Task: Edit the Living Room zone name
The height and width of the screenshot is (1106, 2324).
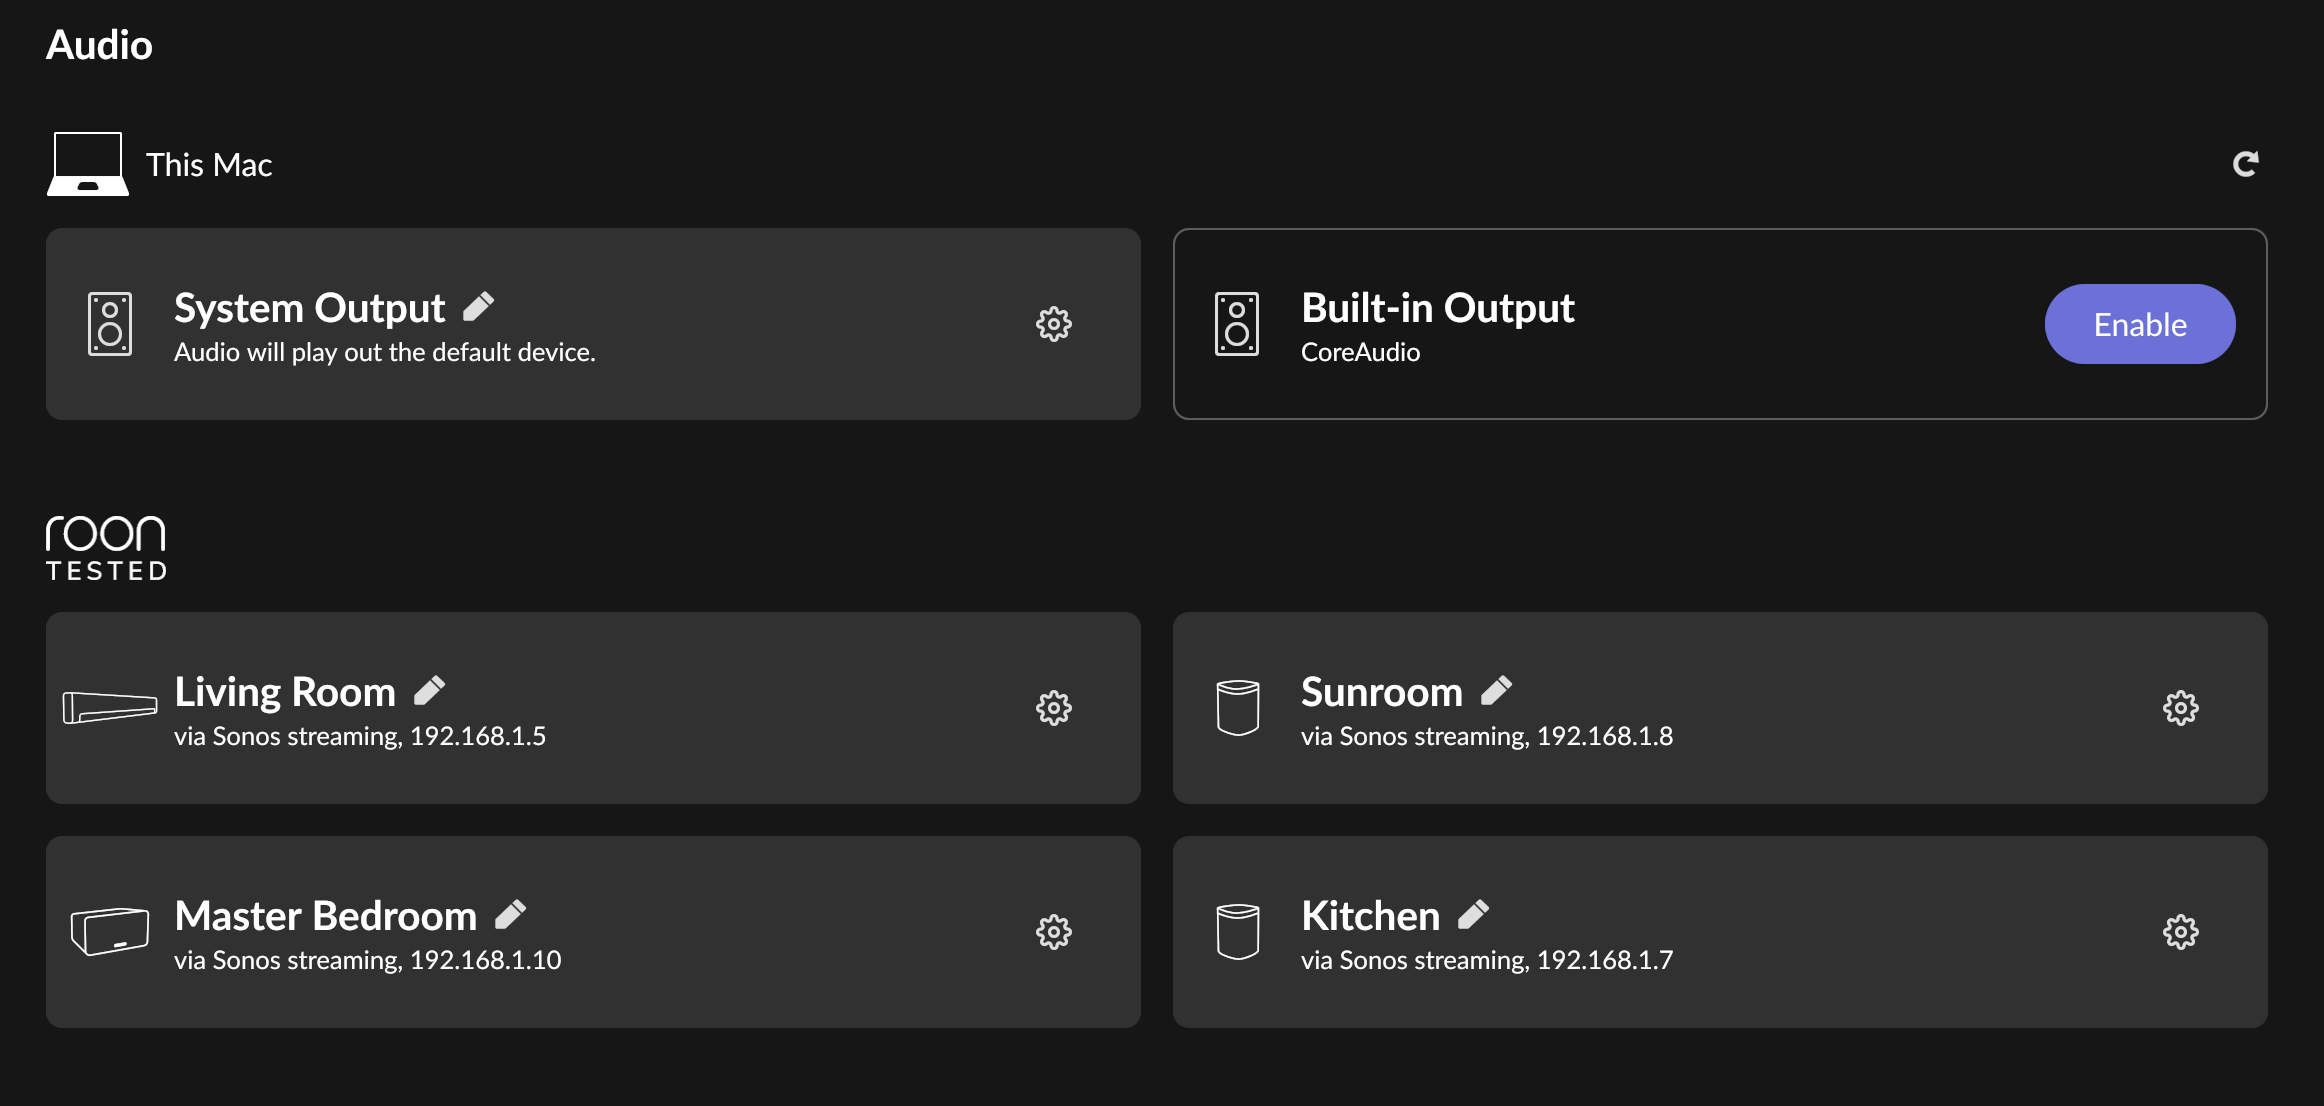Action: (x=430, y=690)
